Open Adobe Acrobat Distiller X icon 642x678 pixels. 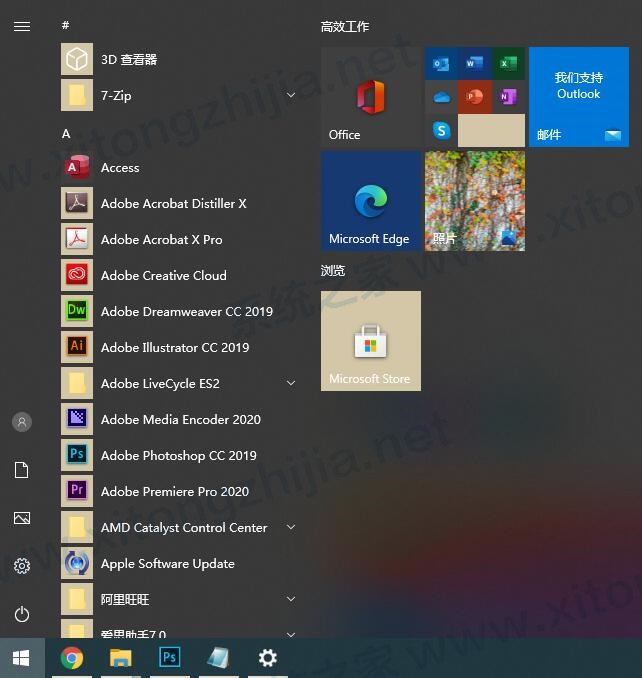77,203
